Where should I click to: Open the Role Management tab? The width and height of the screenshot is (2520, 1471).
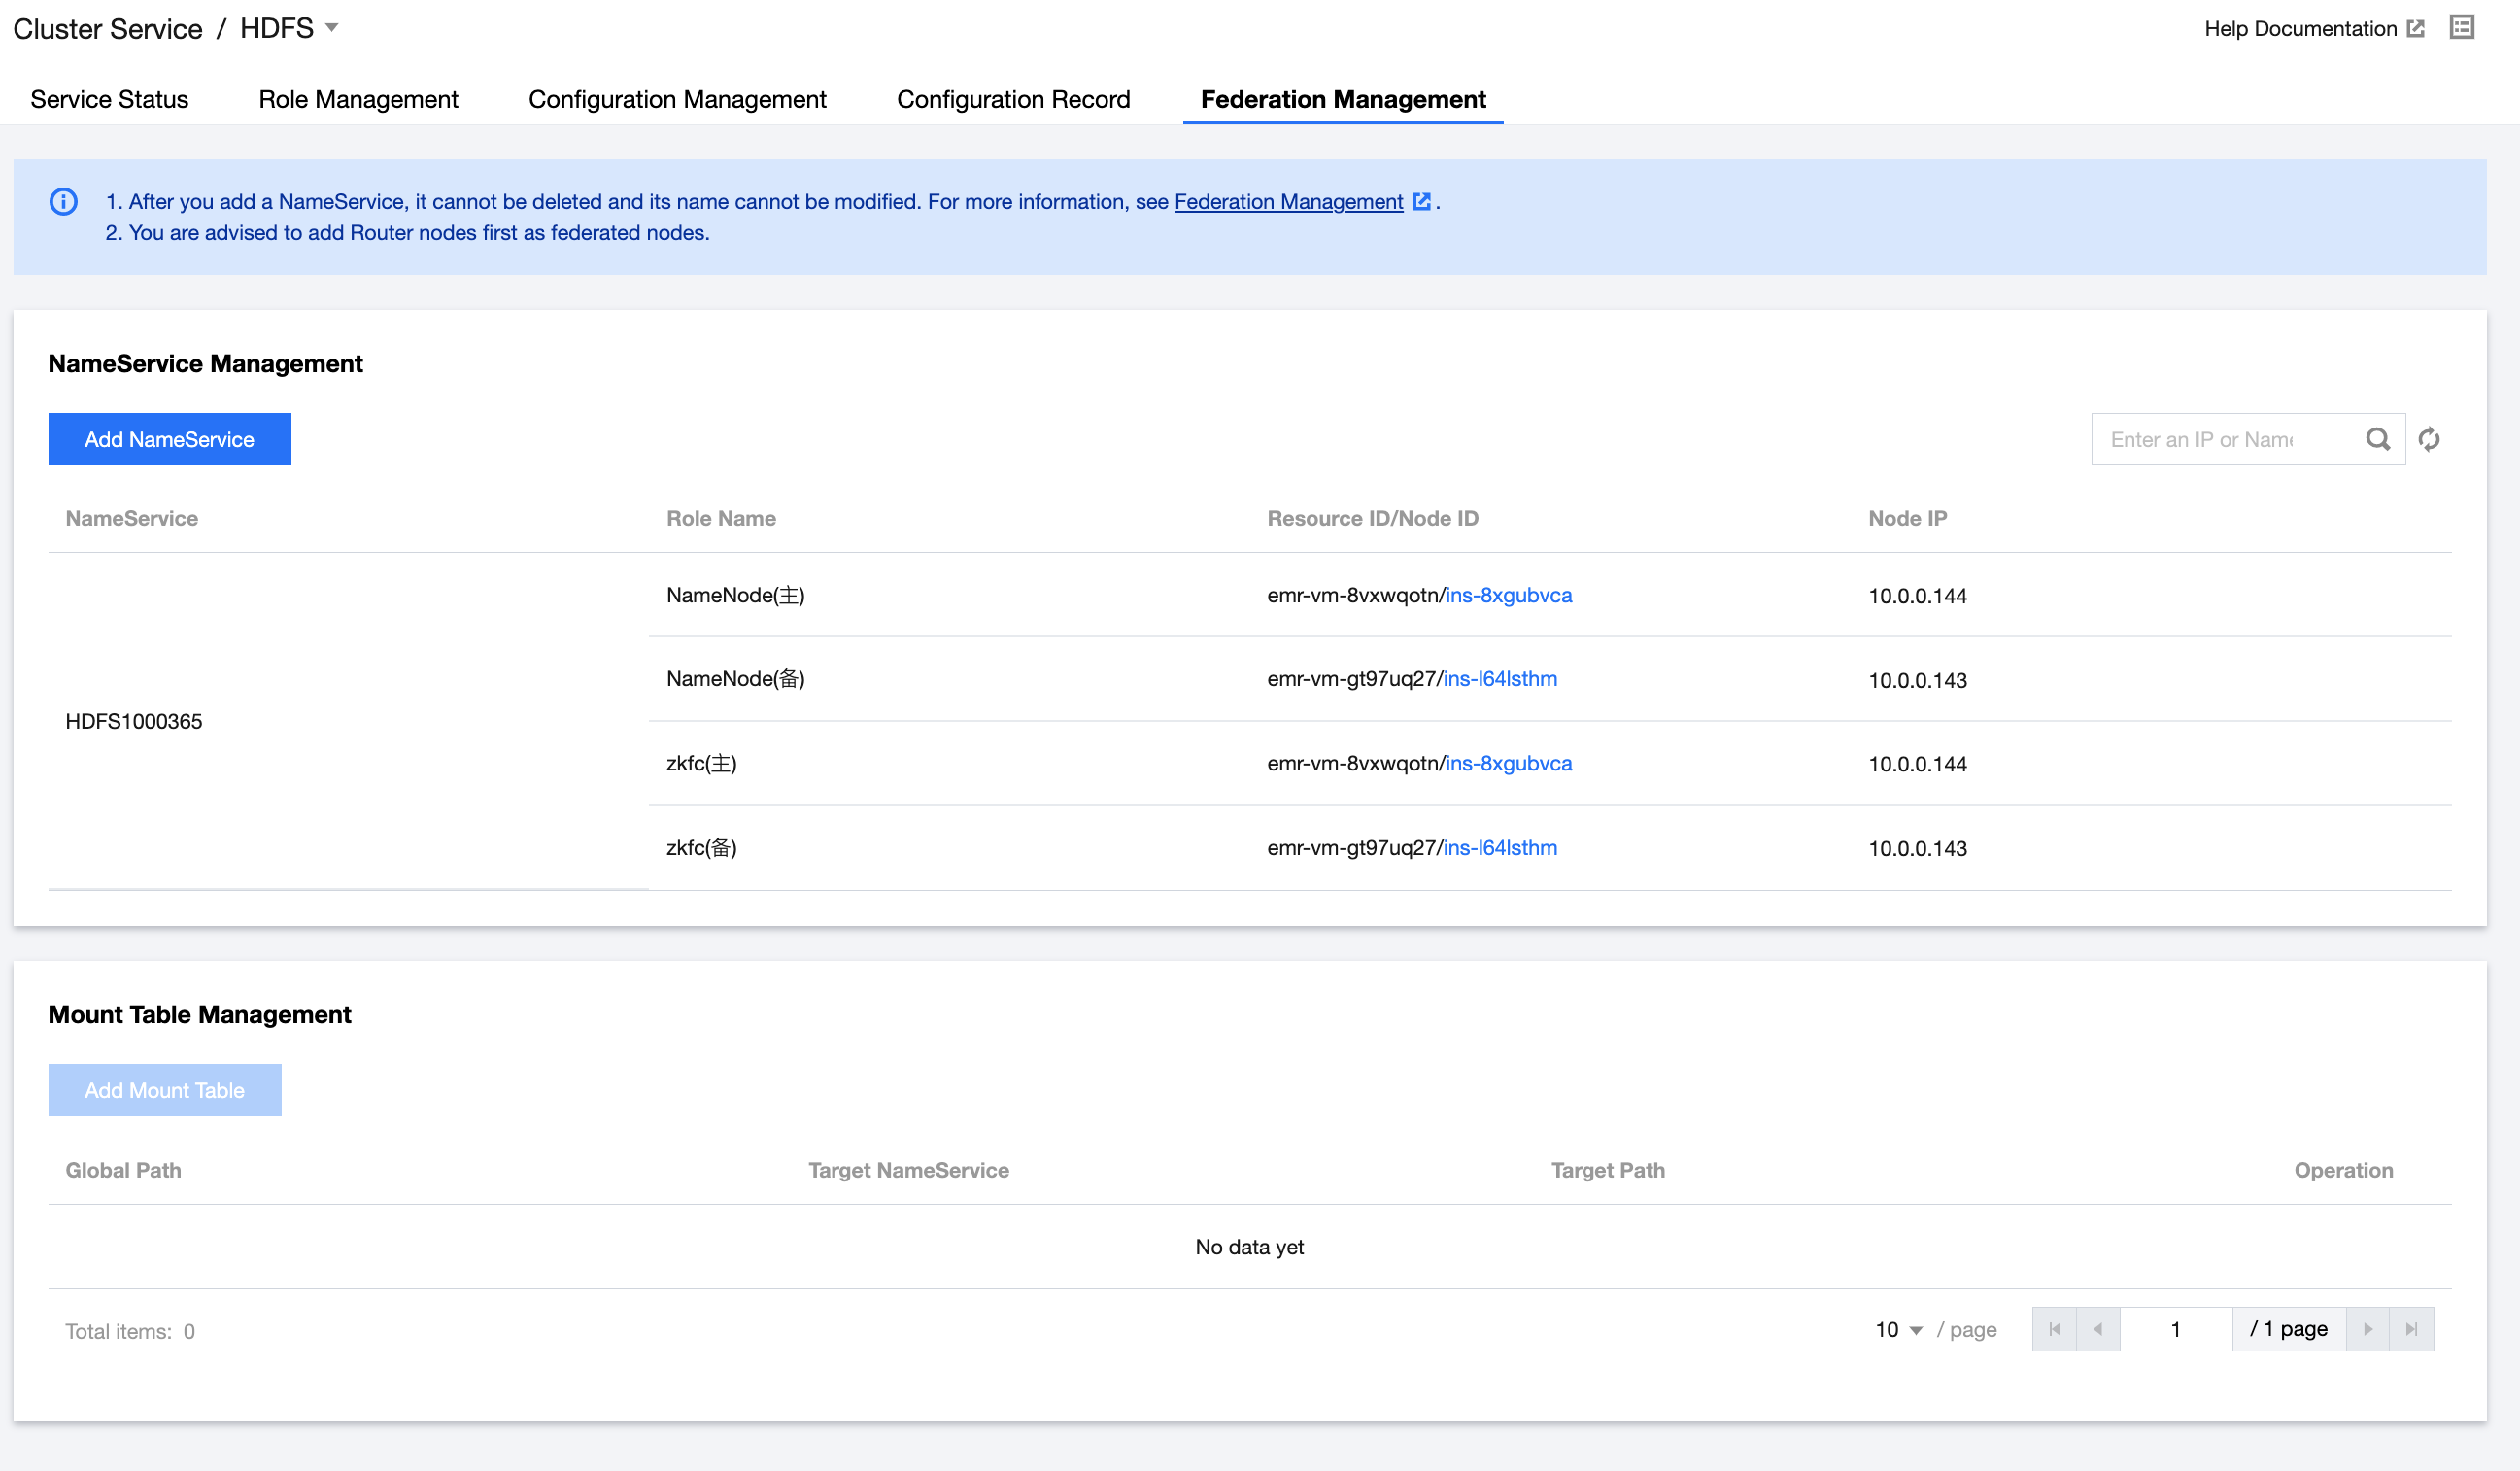[x=358, y=99]
